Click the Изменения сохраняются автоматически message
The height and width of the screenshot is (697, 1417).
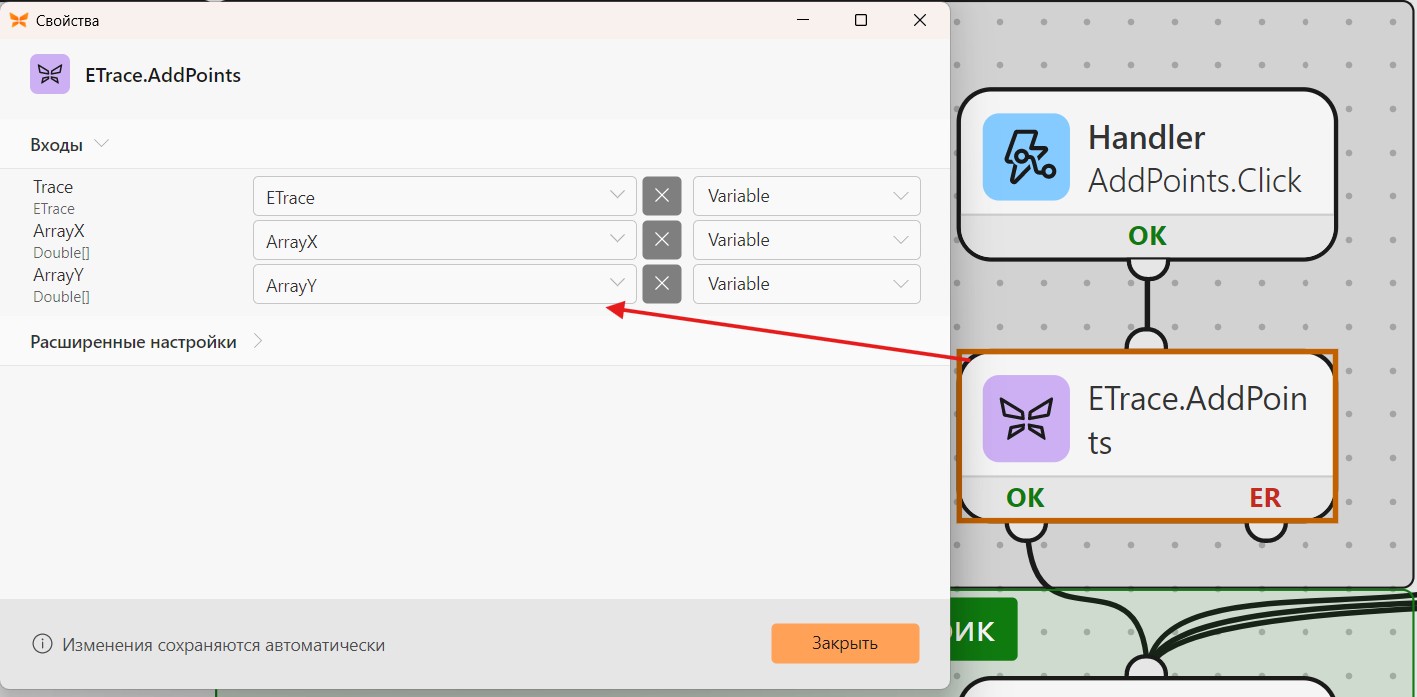tap(223, 645)
